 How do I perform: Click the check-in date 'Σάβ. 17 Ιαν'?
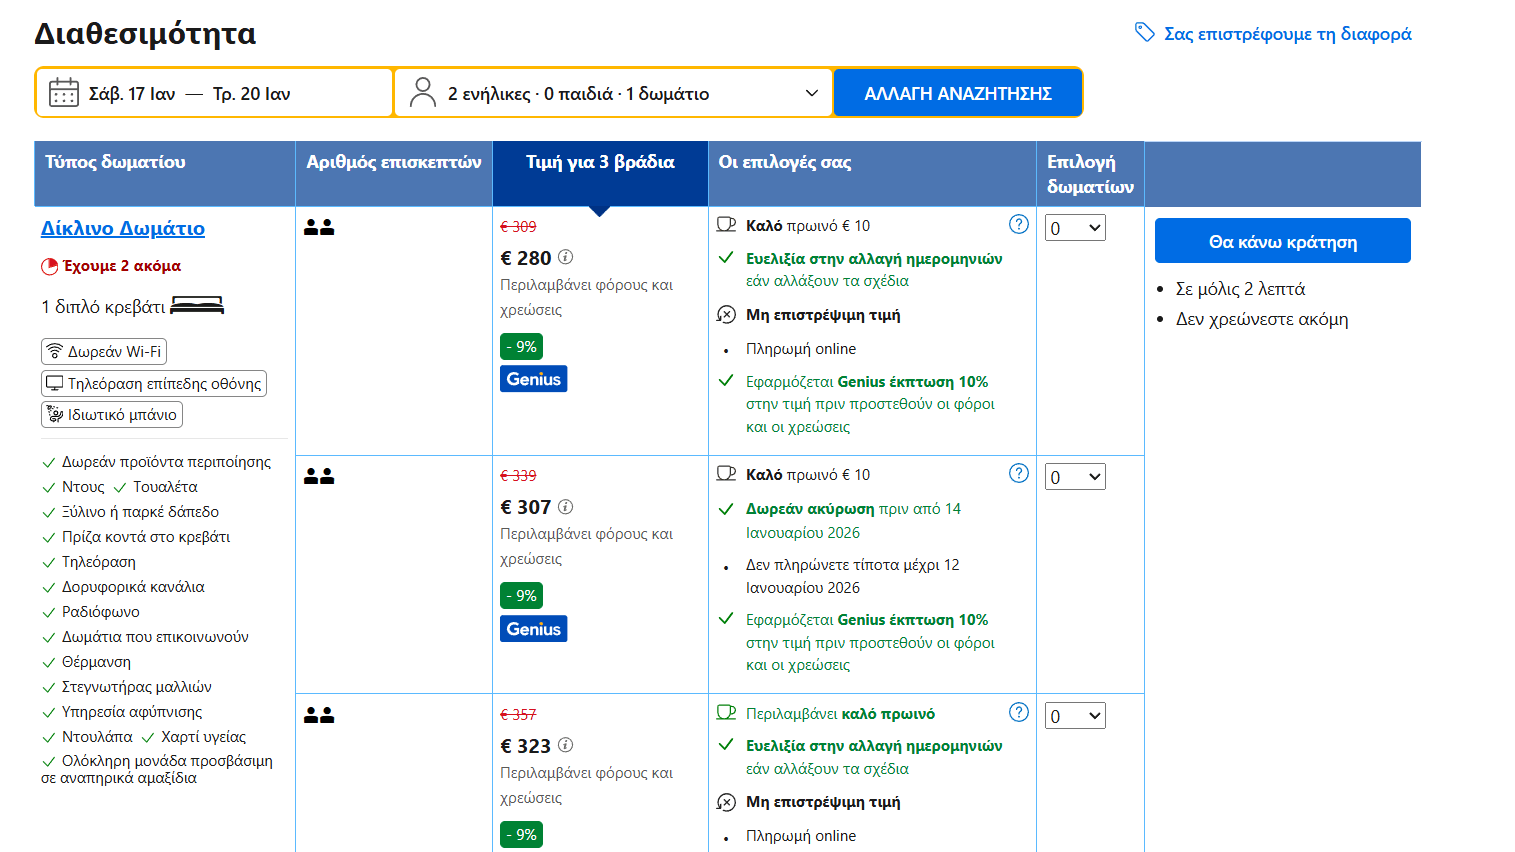[132, 94]
